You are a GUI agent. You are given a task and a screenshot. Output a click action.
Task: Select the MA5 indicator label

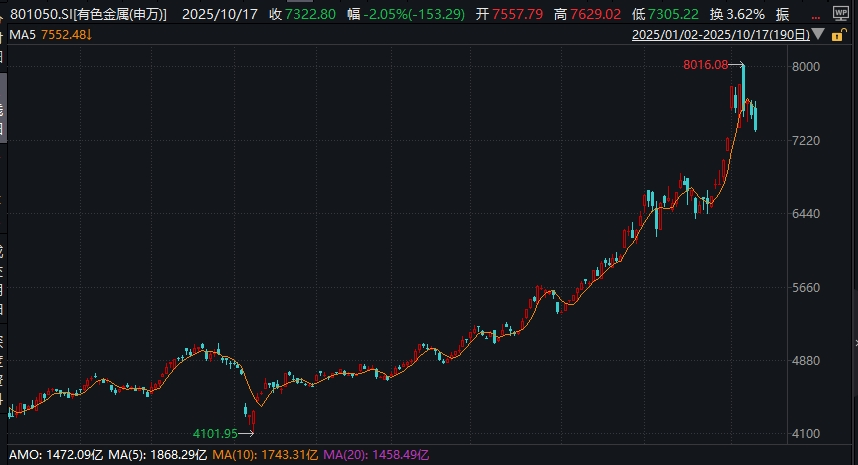[x=22, y=36]
